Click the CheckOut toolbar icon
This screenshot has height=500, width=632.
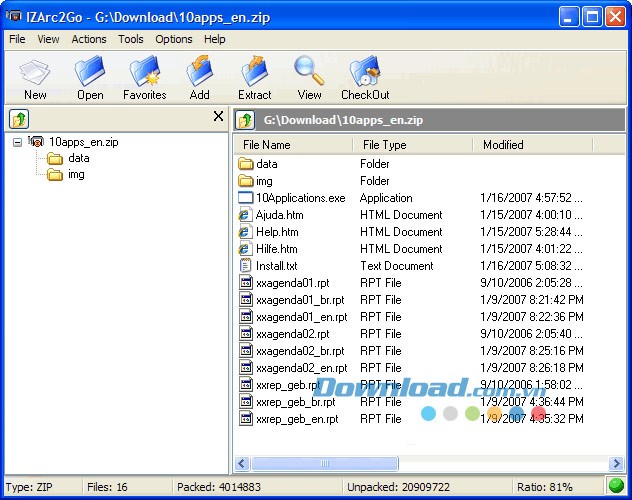click(365, 76)
